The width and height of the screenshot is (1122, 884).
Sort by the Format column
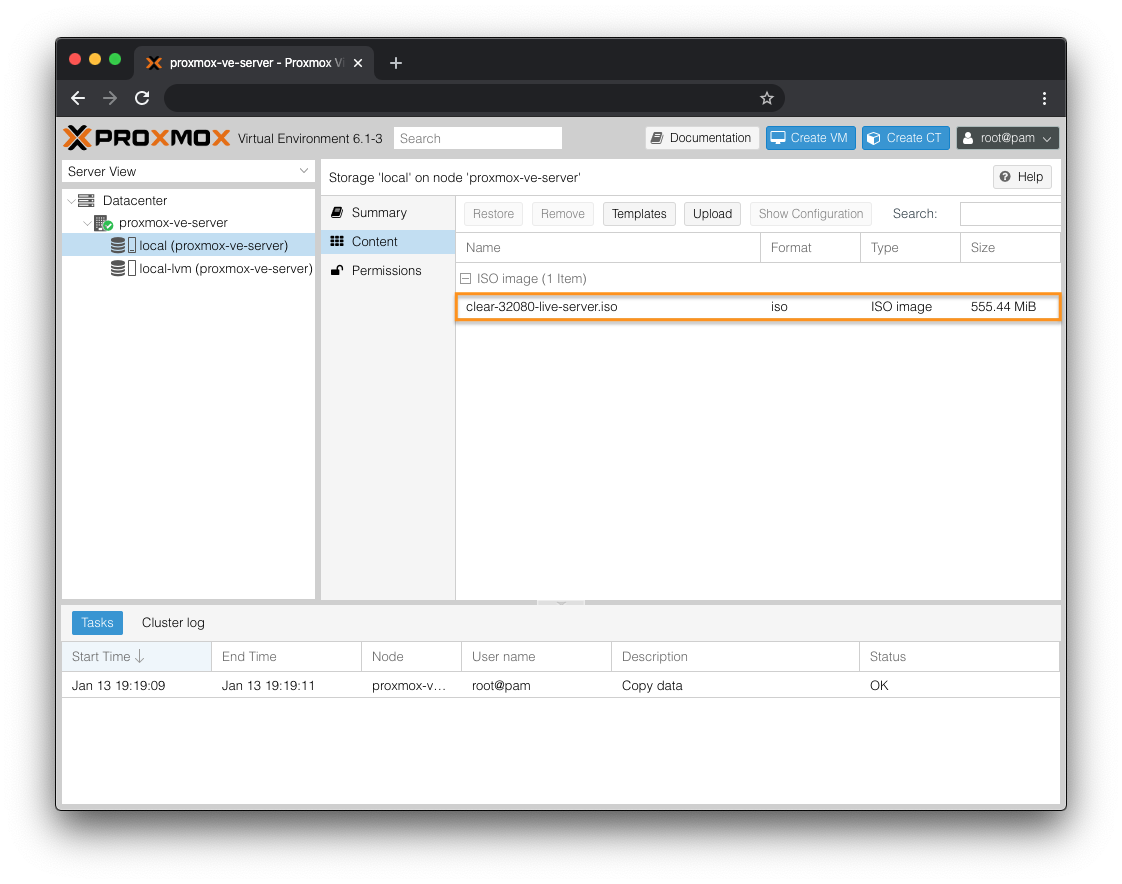point(811,248)
